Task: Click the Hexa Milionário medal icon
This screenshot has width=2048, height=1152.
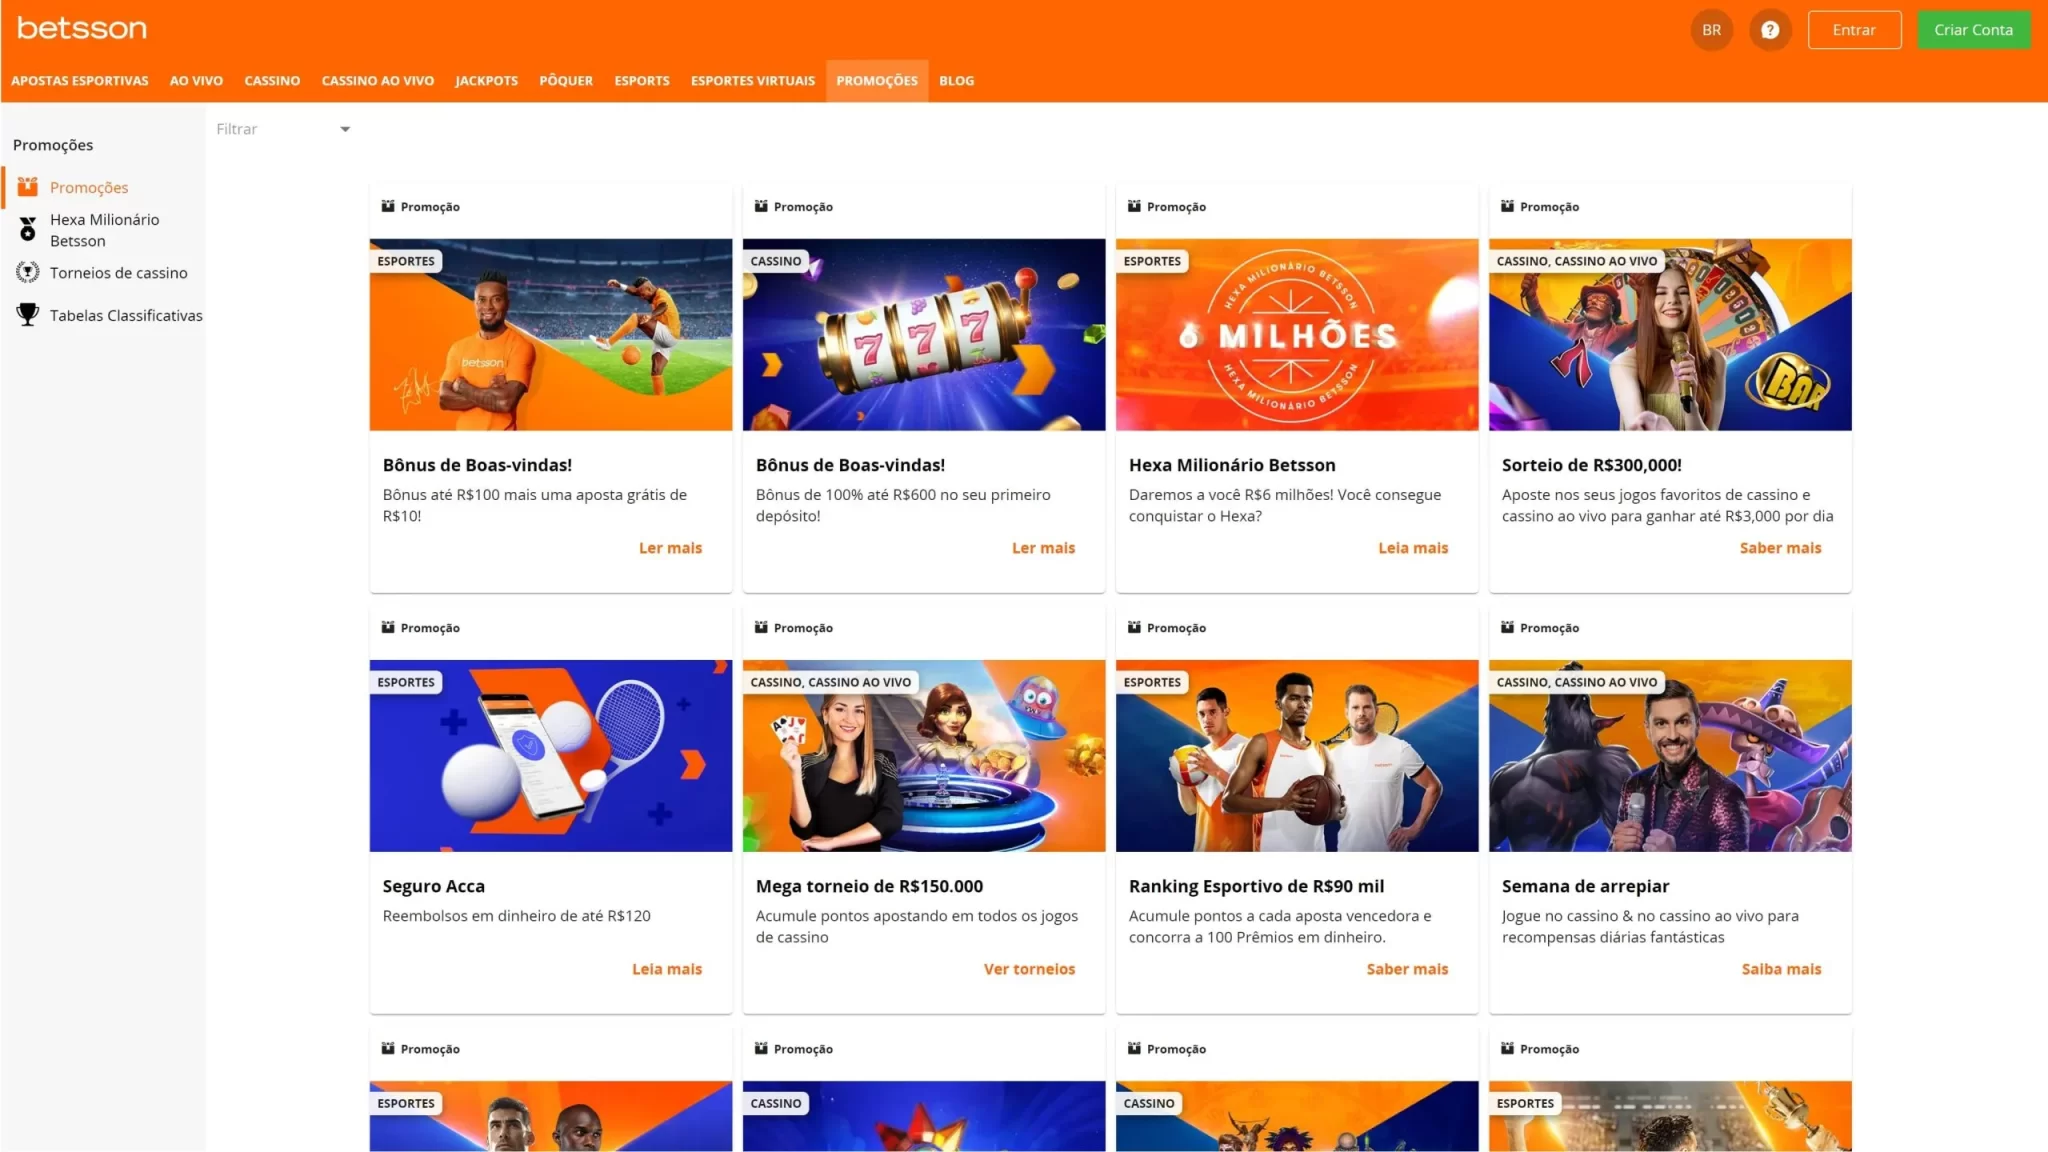Action: pos(28,230)
